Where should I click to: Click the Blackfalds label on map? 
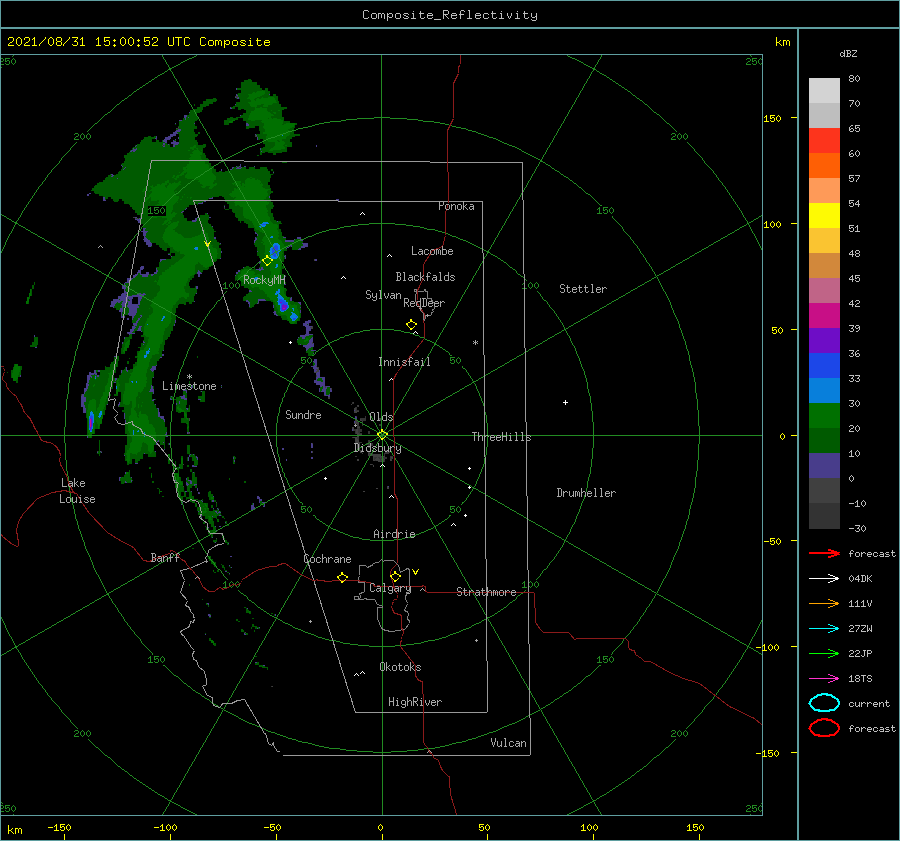point(425,277)
